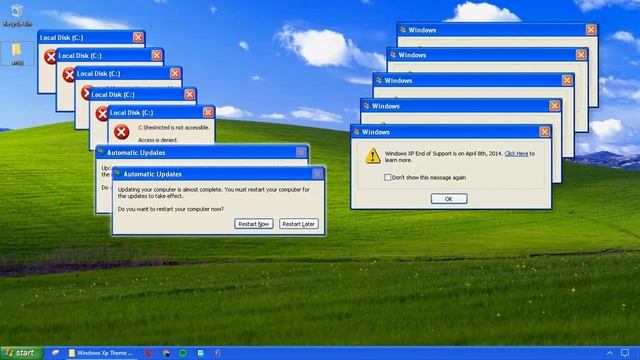The height and width of the screenshot is (360, 640).
Task: Open the purple taskbar icon
Action: pos(218,353)
